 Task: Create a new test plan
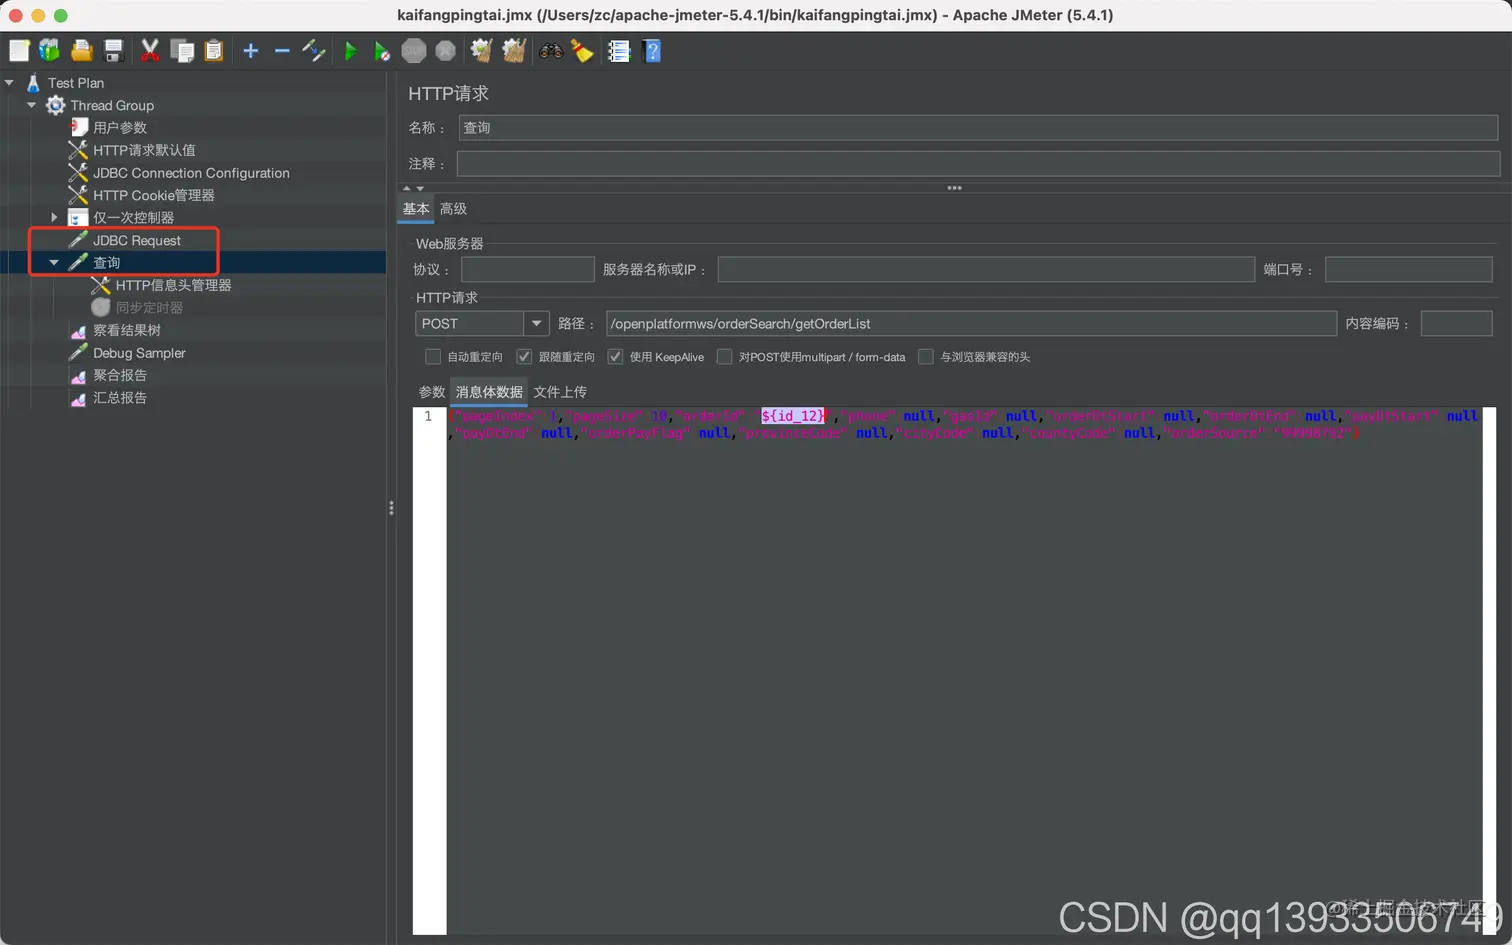[19, 51]
